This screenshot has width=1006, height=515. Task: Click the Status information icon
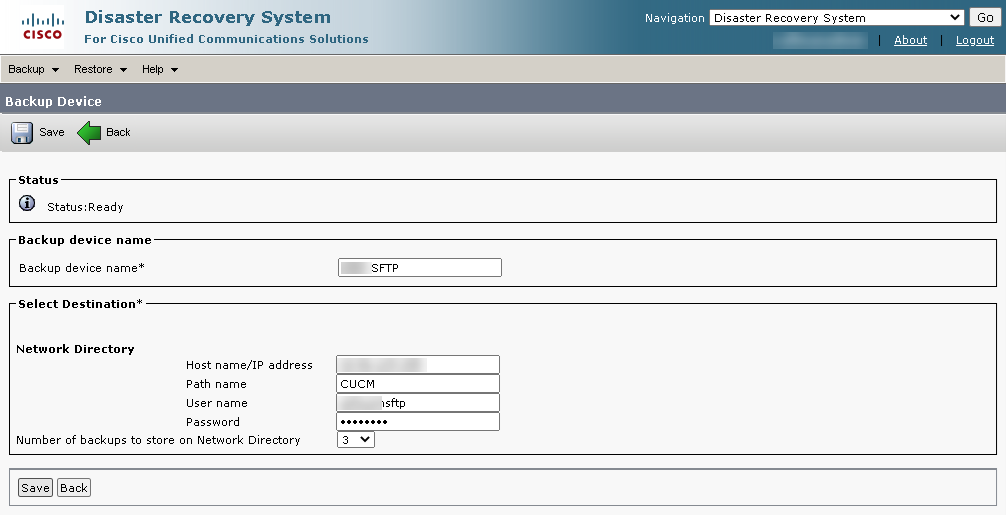coord(27,203)
